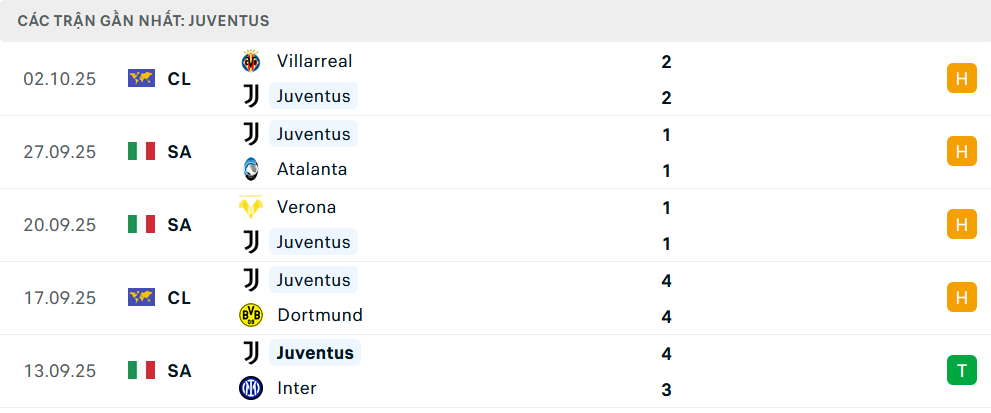Click the H badge for Villarreal match
The width and height of the screenshot is (991, 413).
point(961,78)
